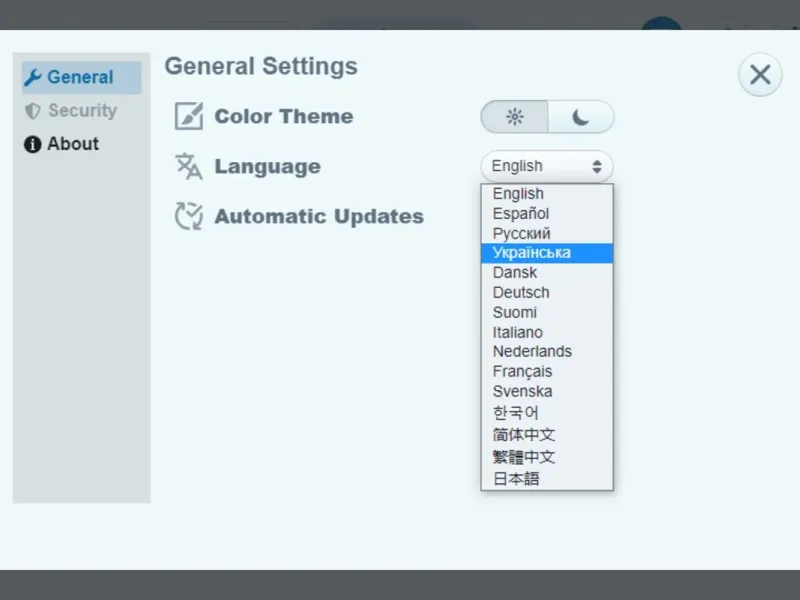This screenshot has height=600, width=800.
Task: Enable the light theme sun toggle
Action: [515, 116]
